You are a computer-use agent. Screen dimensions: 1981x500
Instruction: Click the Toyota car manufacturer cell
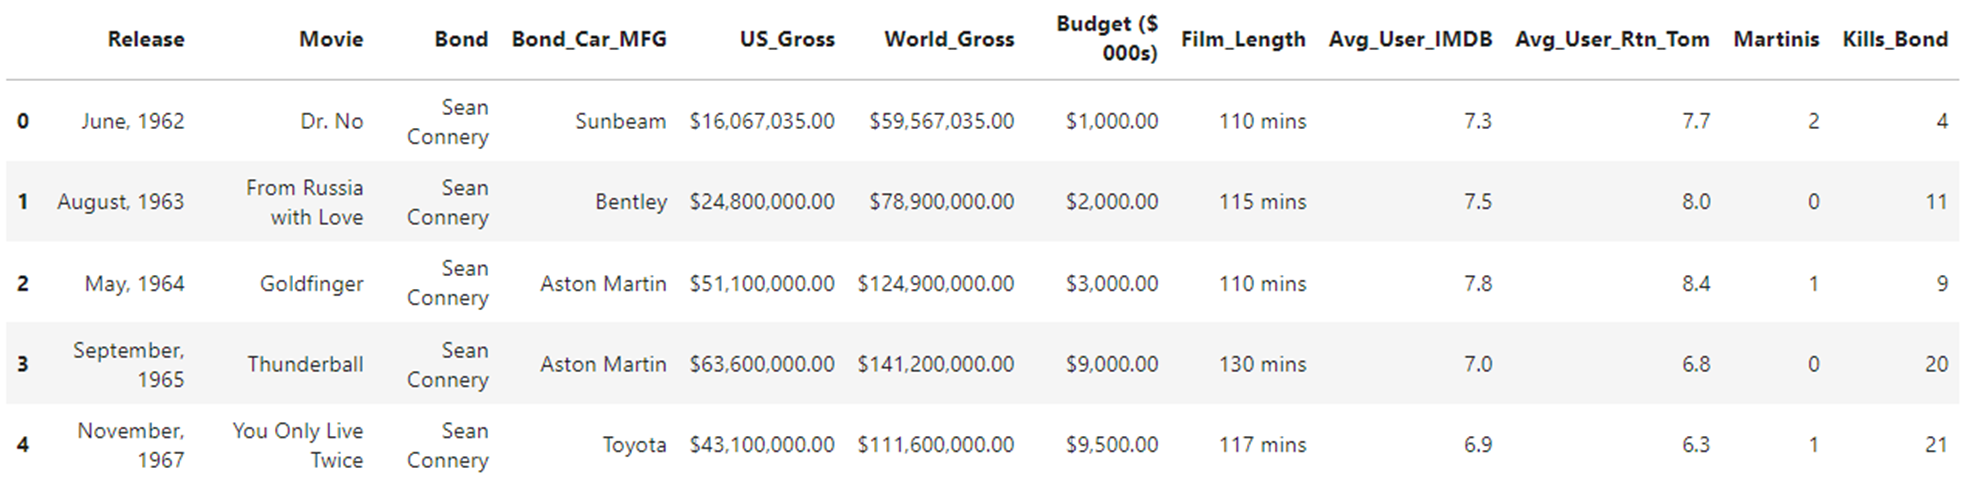[634, 445]
